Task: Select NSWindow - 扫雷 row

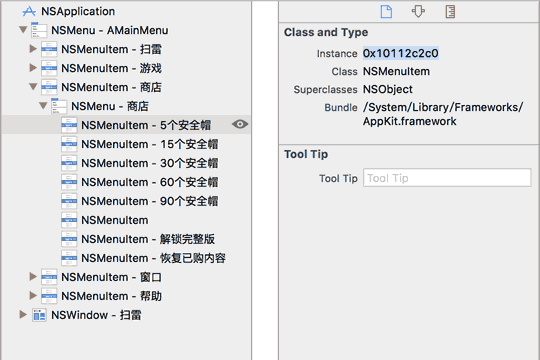Action: (x=125, y=315)
